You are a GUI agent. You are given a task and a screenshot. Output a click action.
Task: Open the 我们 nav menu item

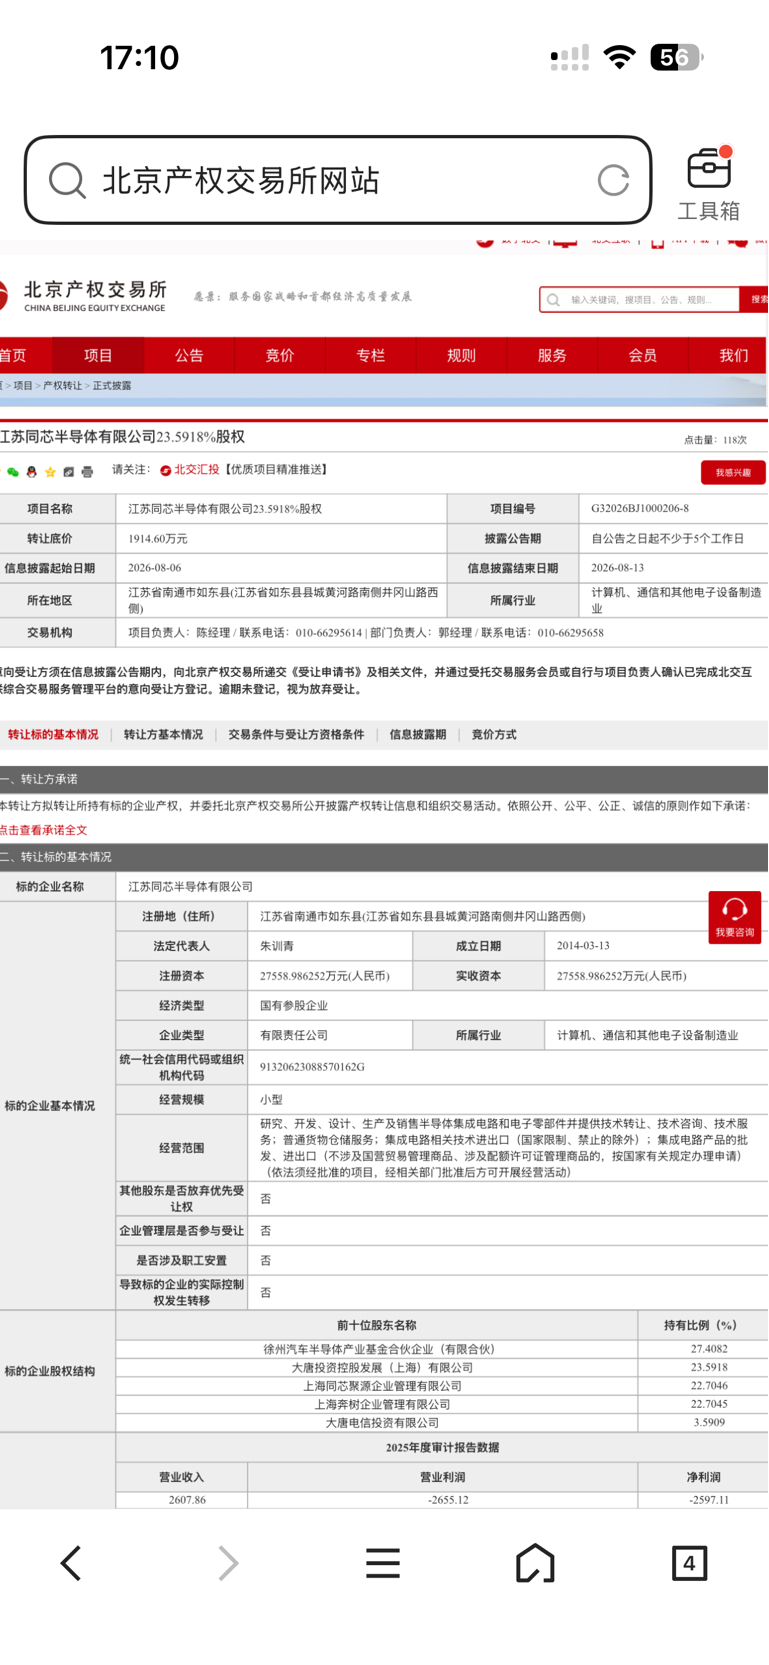point(733,356)
